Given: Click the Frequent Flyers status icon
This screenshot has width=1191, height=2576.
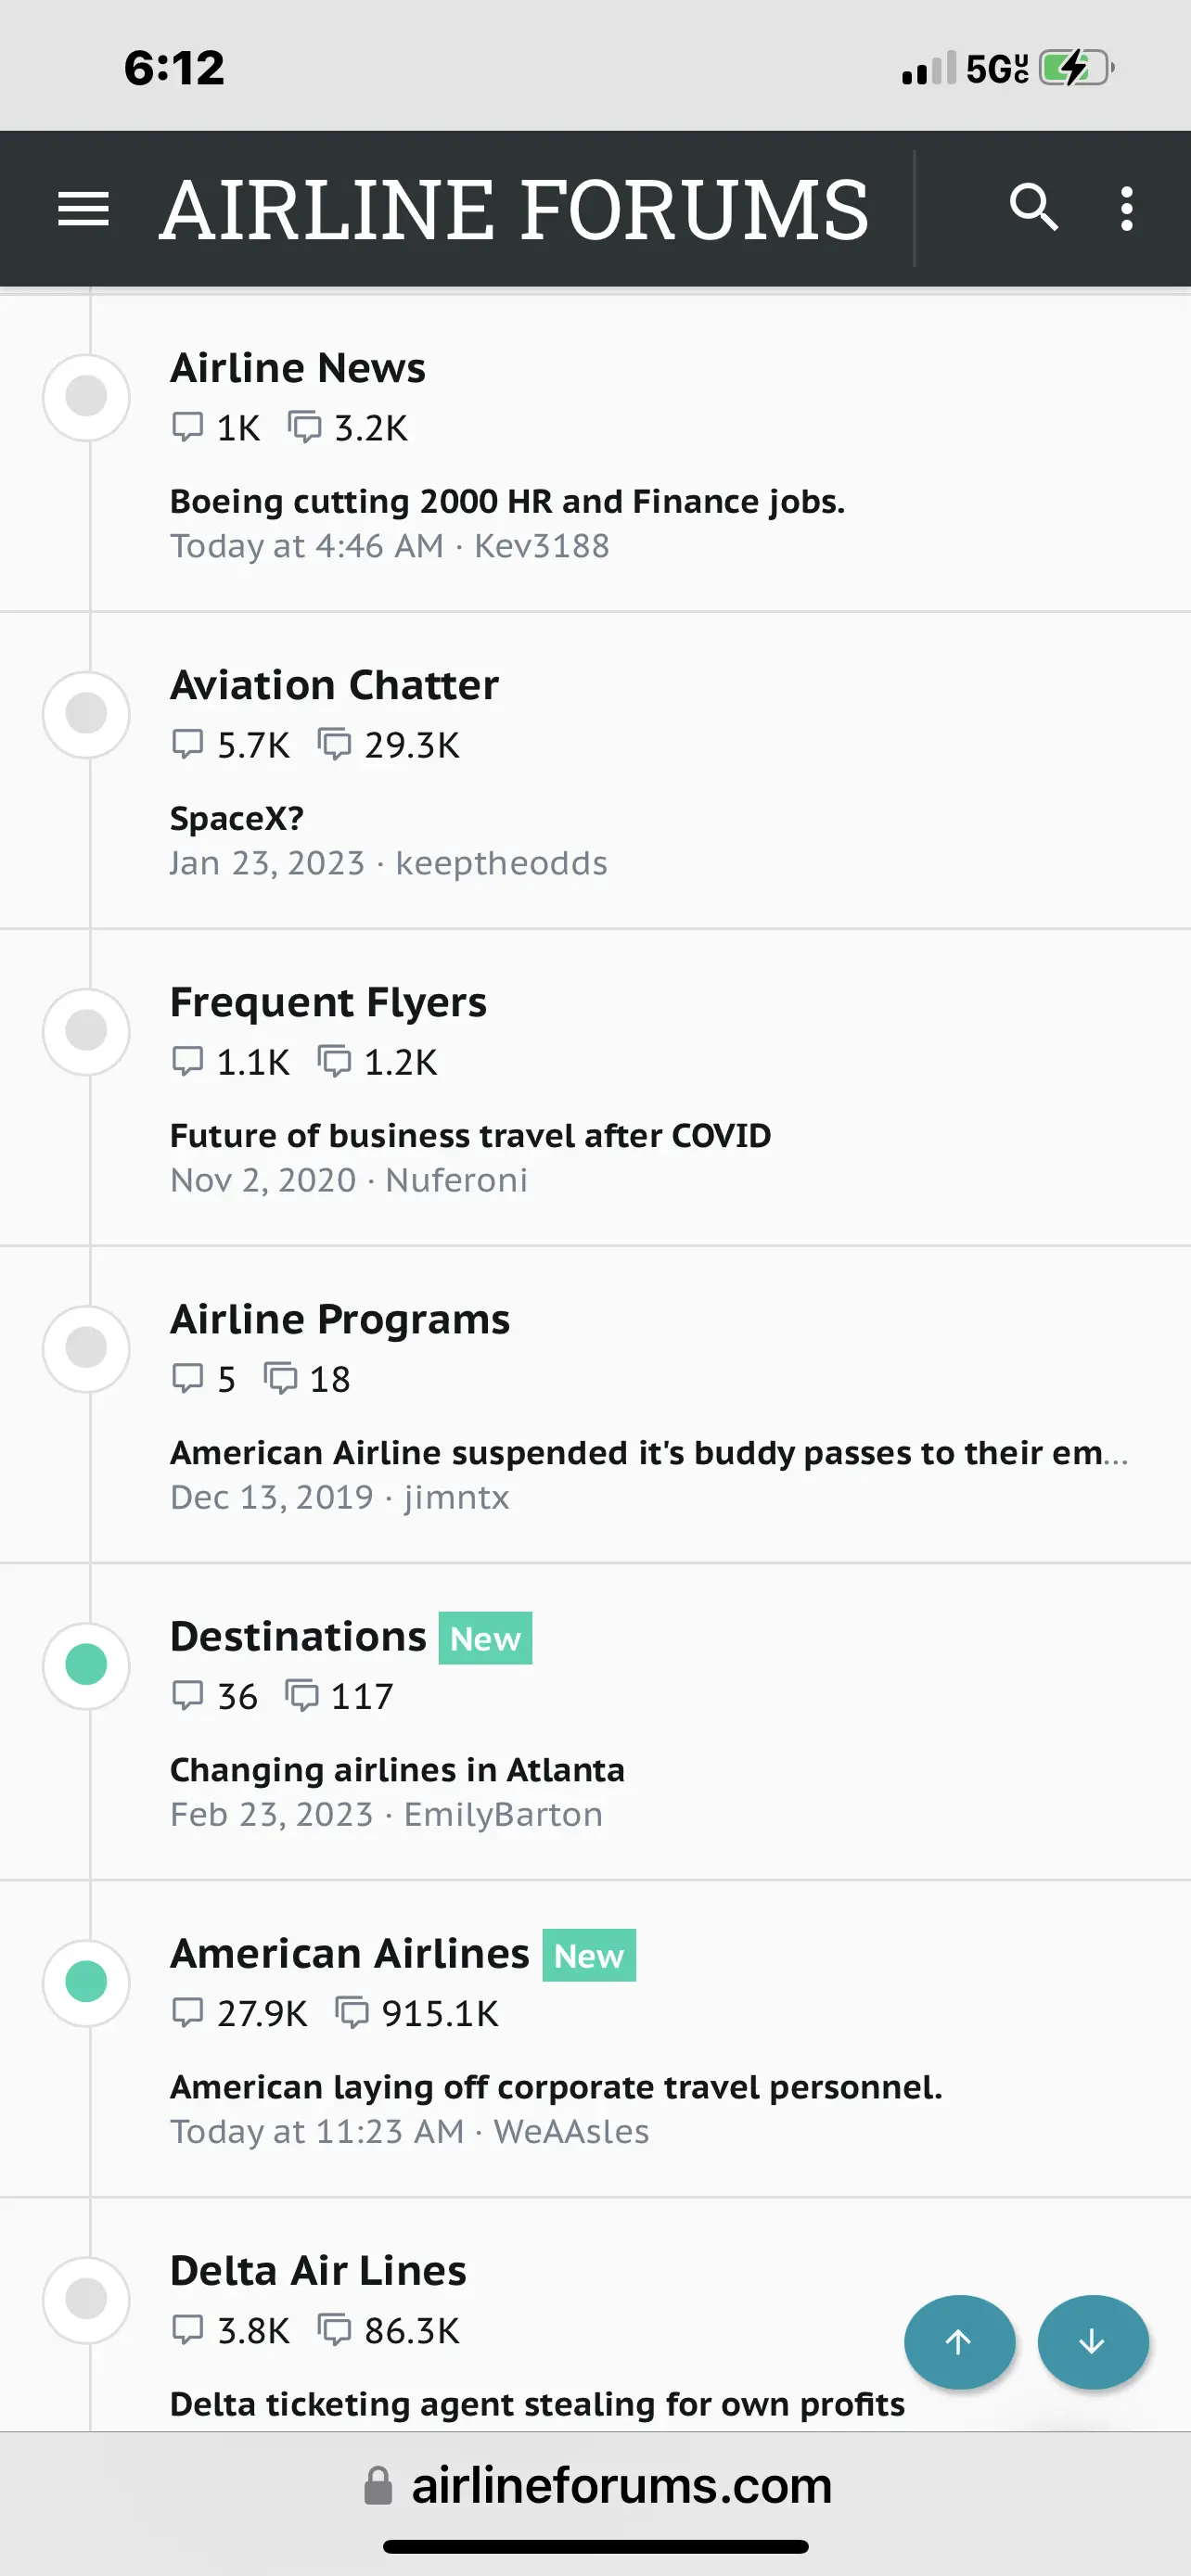Looking at the screenshot, I should [x=86, y=1031].
